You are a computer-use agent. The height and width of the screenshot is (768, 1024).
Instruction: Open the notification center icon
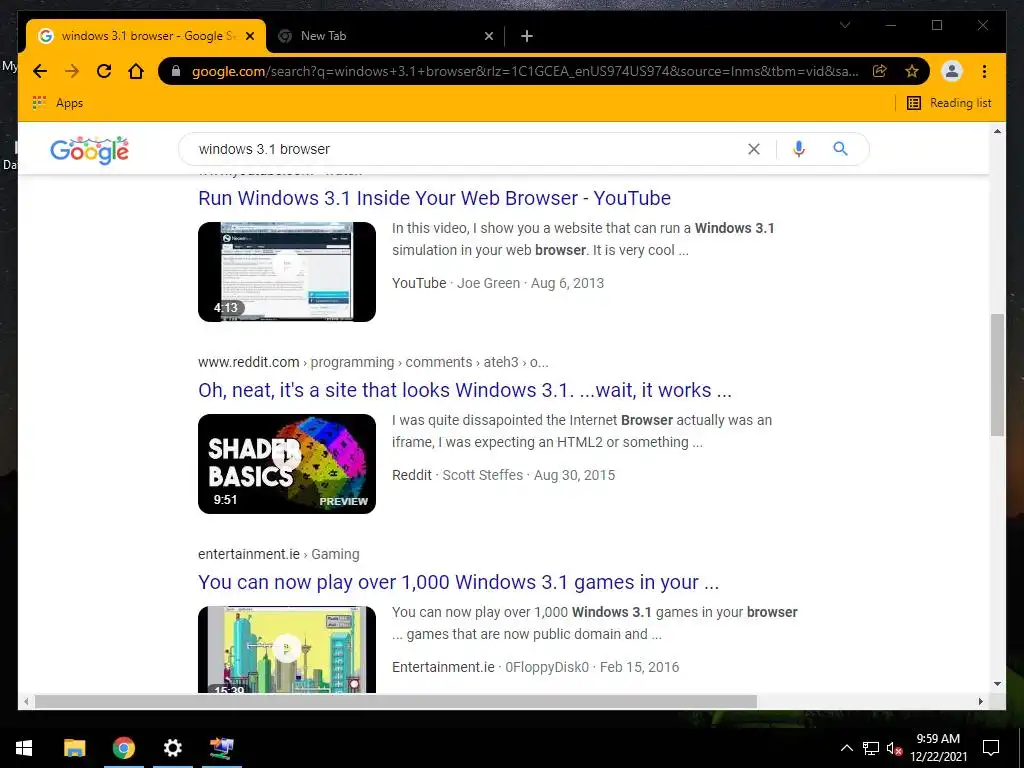[x=991, y=748]
